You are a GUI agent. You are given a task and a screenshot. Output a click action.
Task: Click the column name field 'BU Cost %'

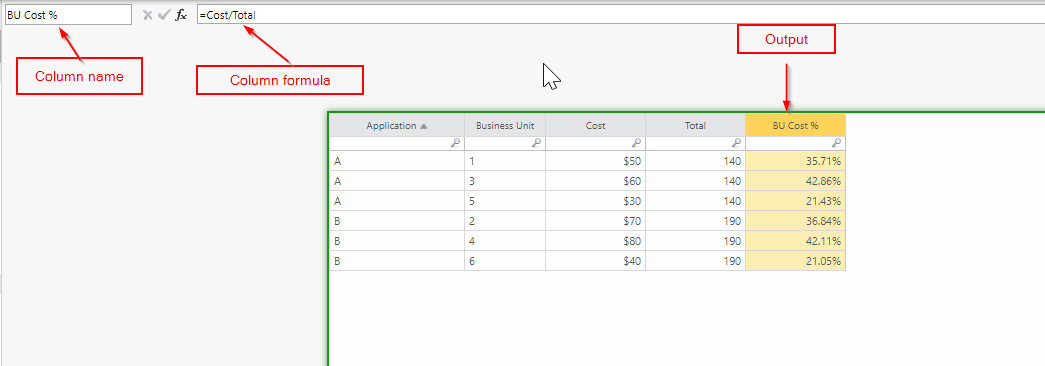pyautogui.click(x=69, y=15)
